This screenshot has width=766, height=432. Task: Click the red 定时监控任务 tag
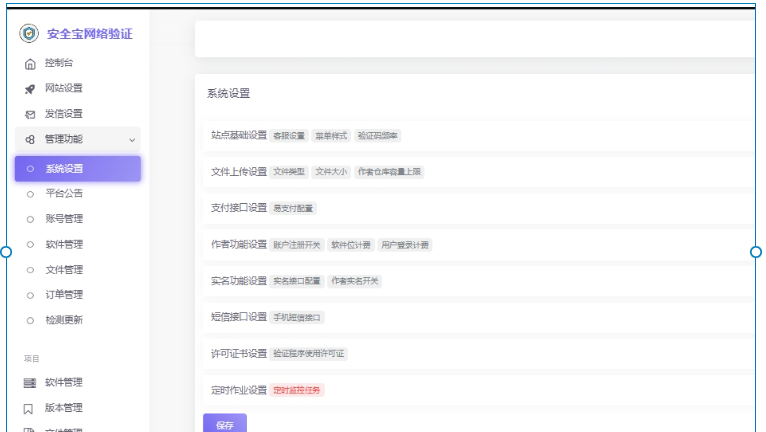click(x=298, y=390)
